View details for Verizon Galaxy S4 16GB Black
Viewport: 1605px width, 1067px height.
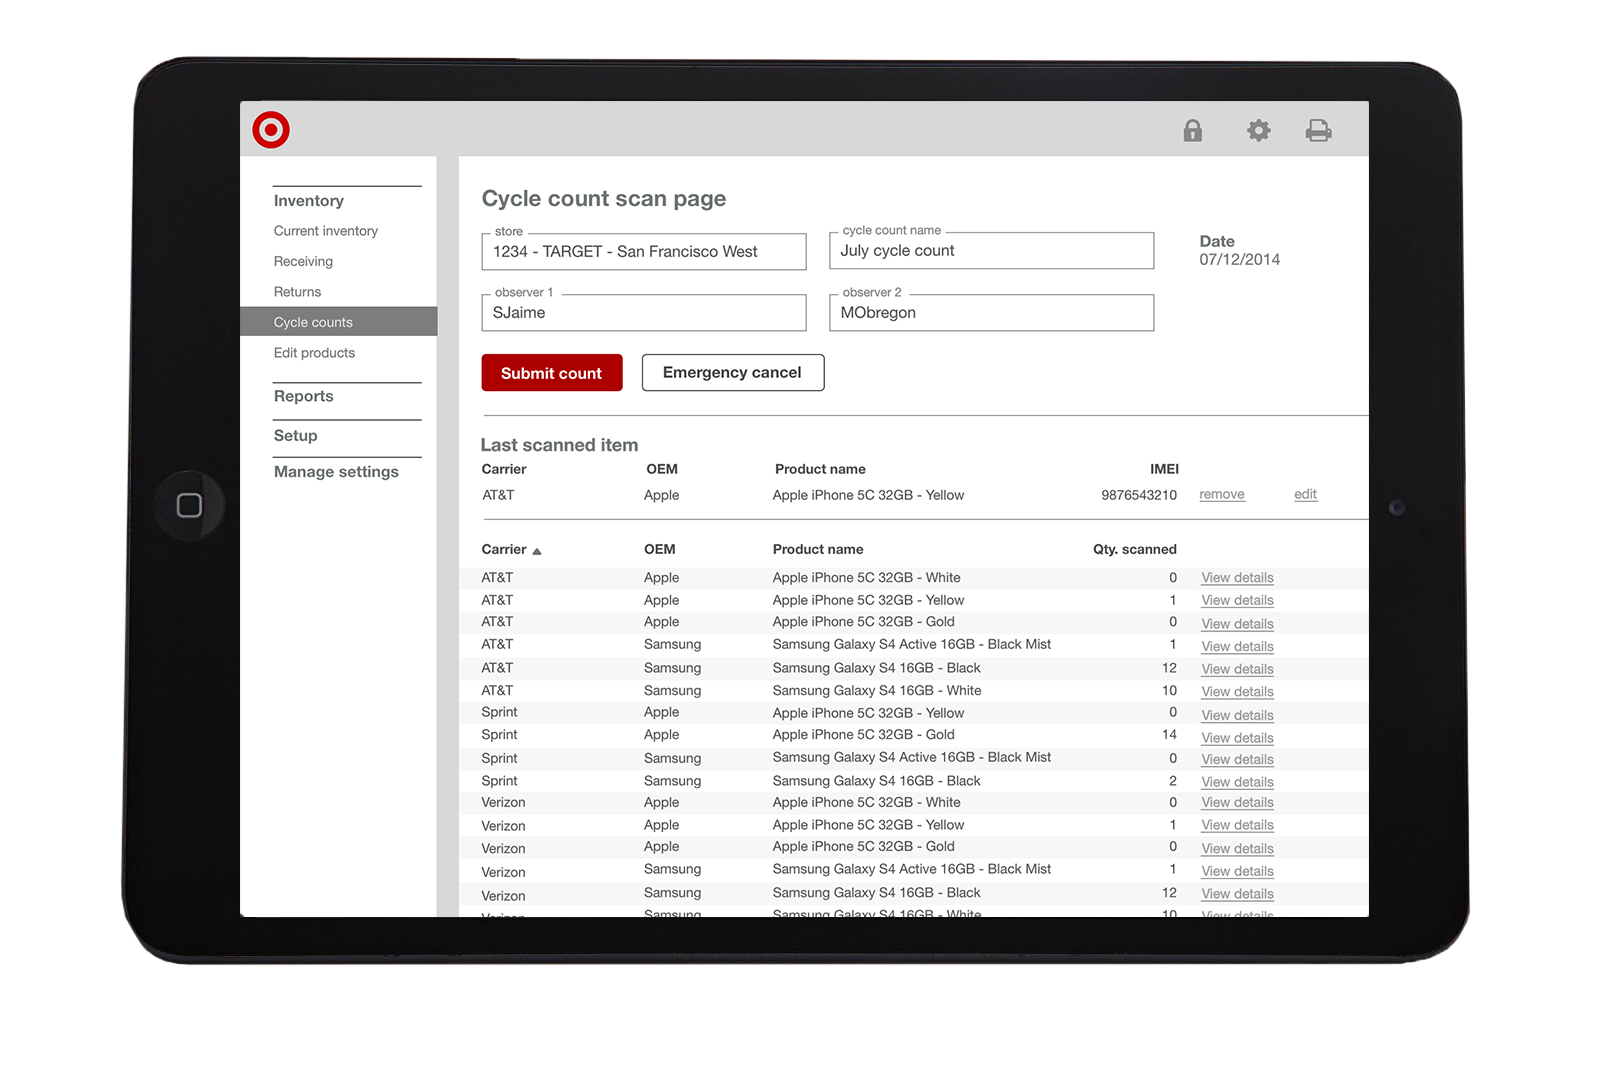coord(1237,895)
